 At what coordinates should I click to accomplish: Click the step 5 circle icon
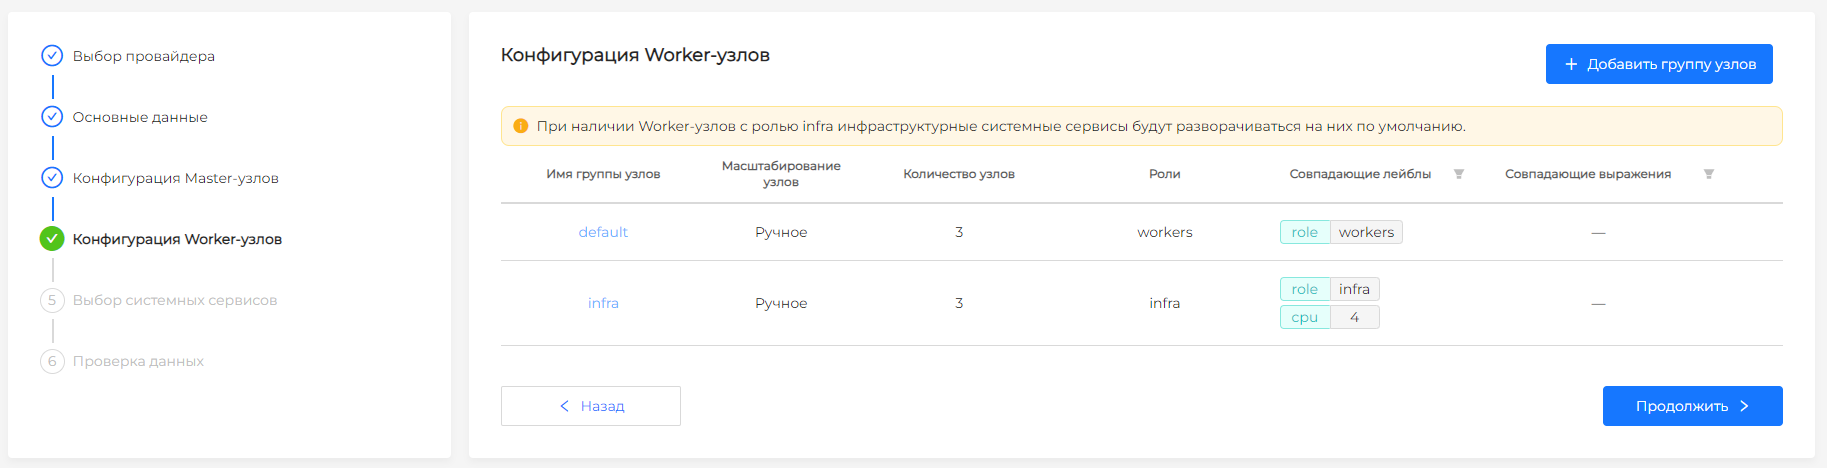pyautogui.click(x=52, y=300)
